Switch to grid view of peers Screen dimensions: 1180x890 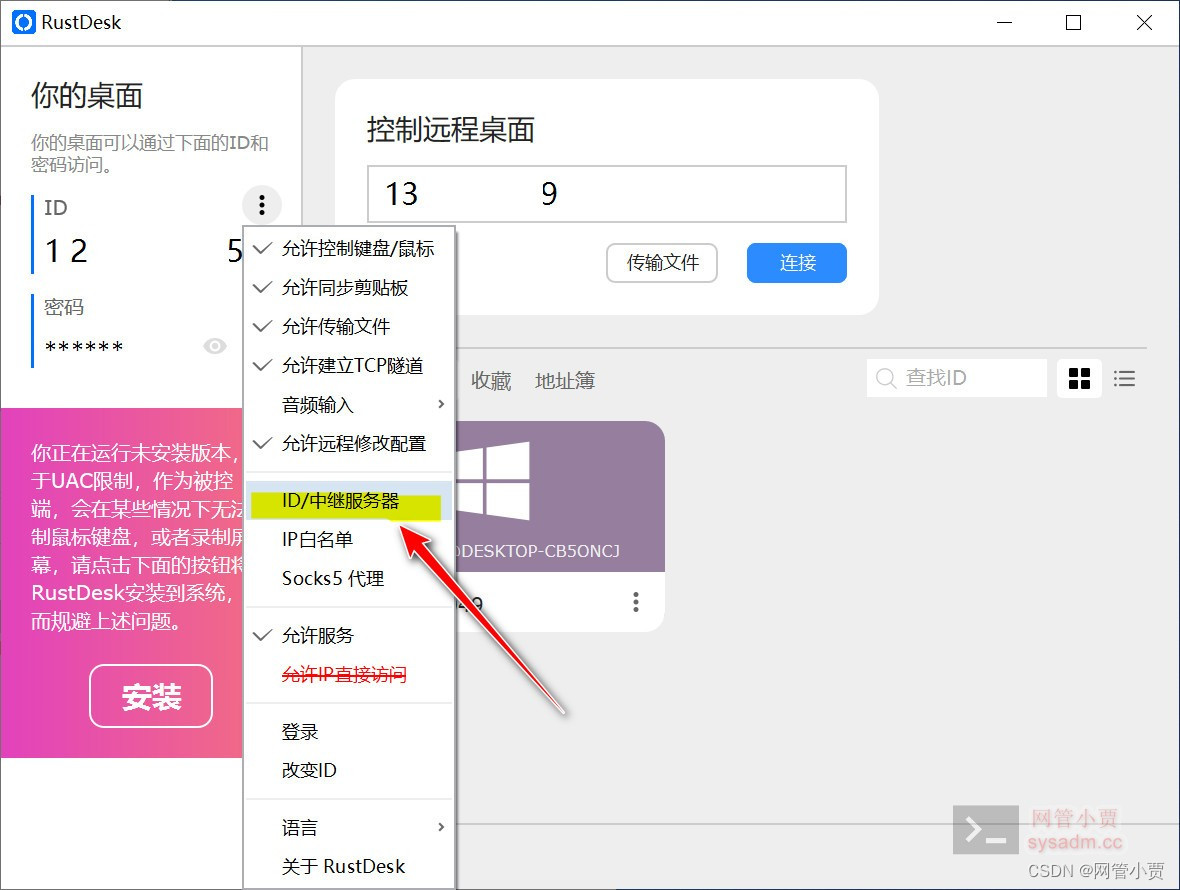1079,378
